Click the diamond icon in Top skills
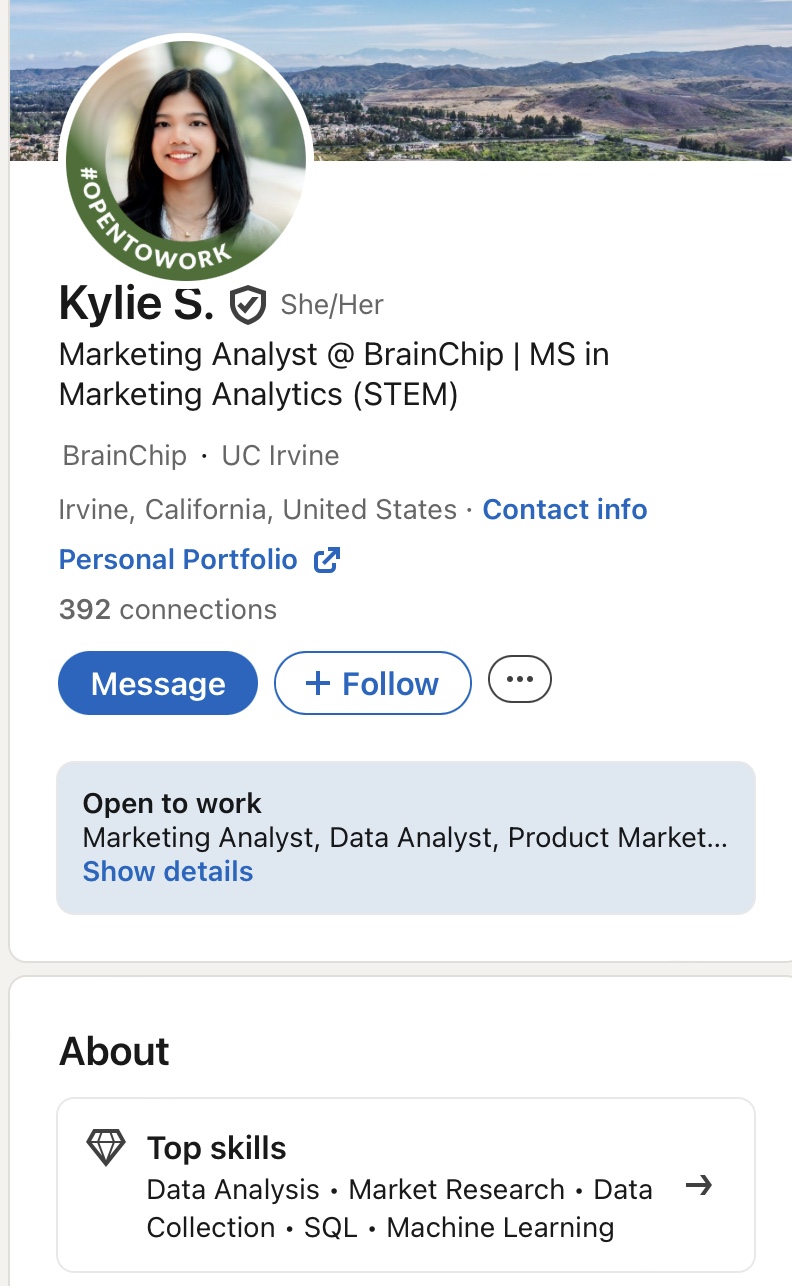 point(106,1148)
